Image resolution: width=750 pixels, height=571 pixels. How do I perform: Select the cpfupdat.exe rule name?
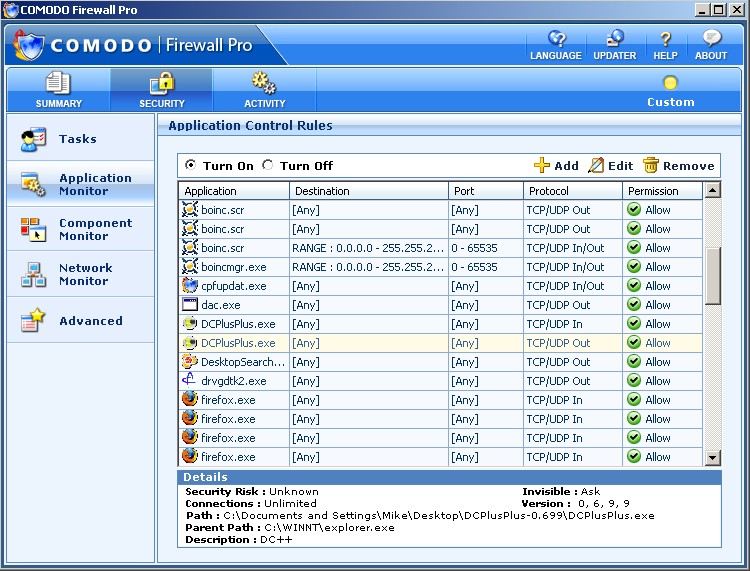tap(233, 286)
